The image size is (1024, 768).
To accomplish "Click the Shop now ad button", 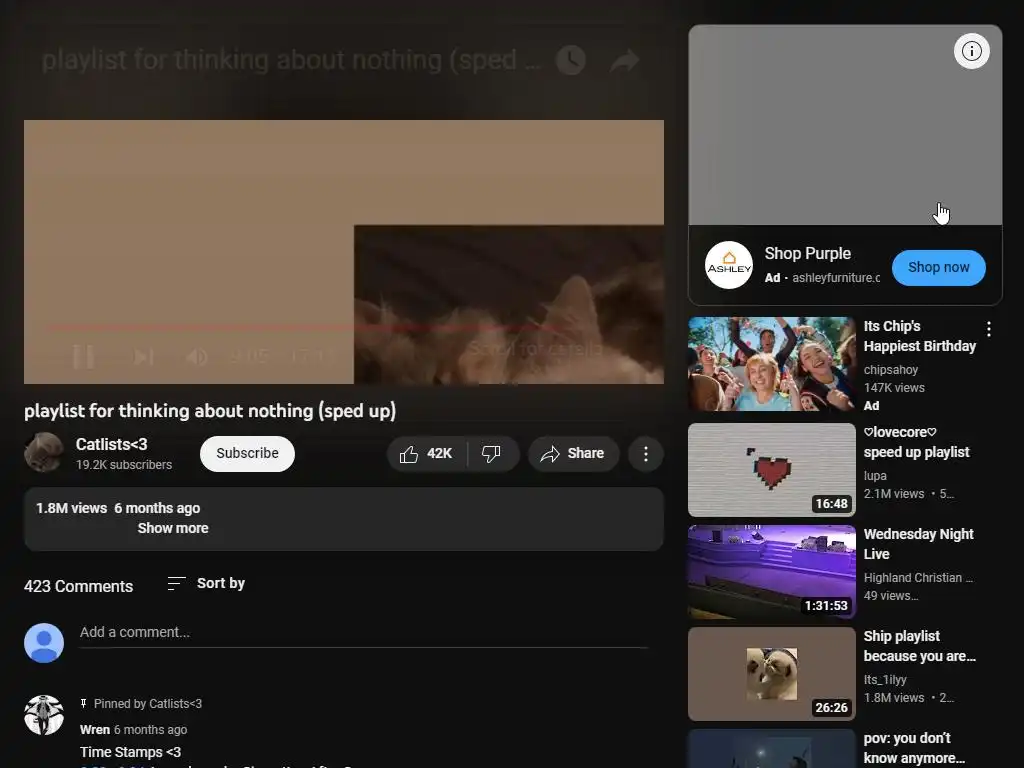I will pos(938,268).
